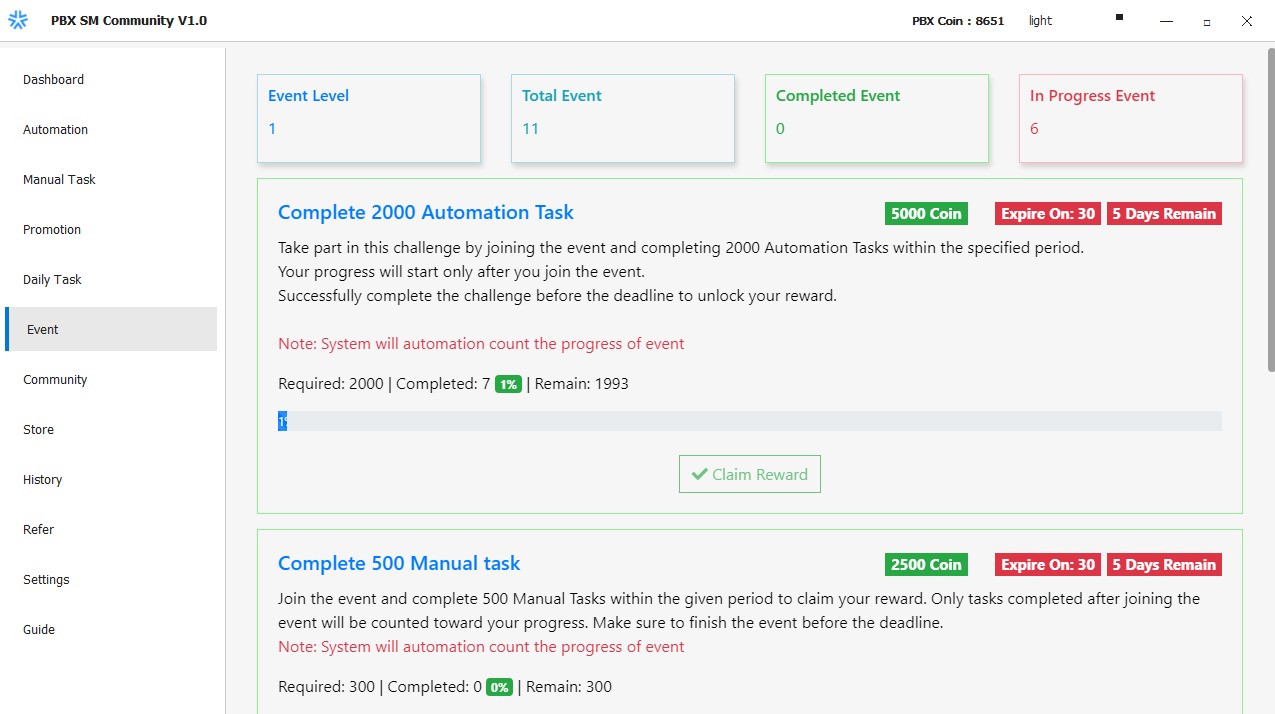Click the Claim Reward button

[x=749, y=474]
